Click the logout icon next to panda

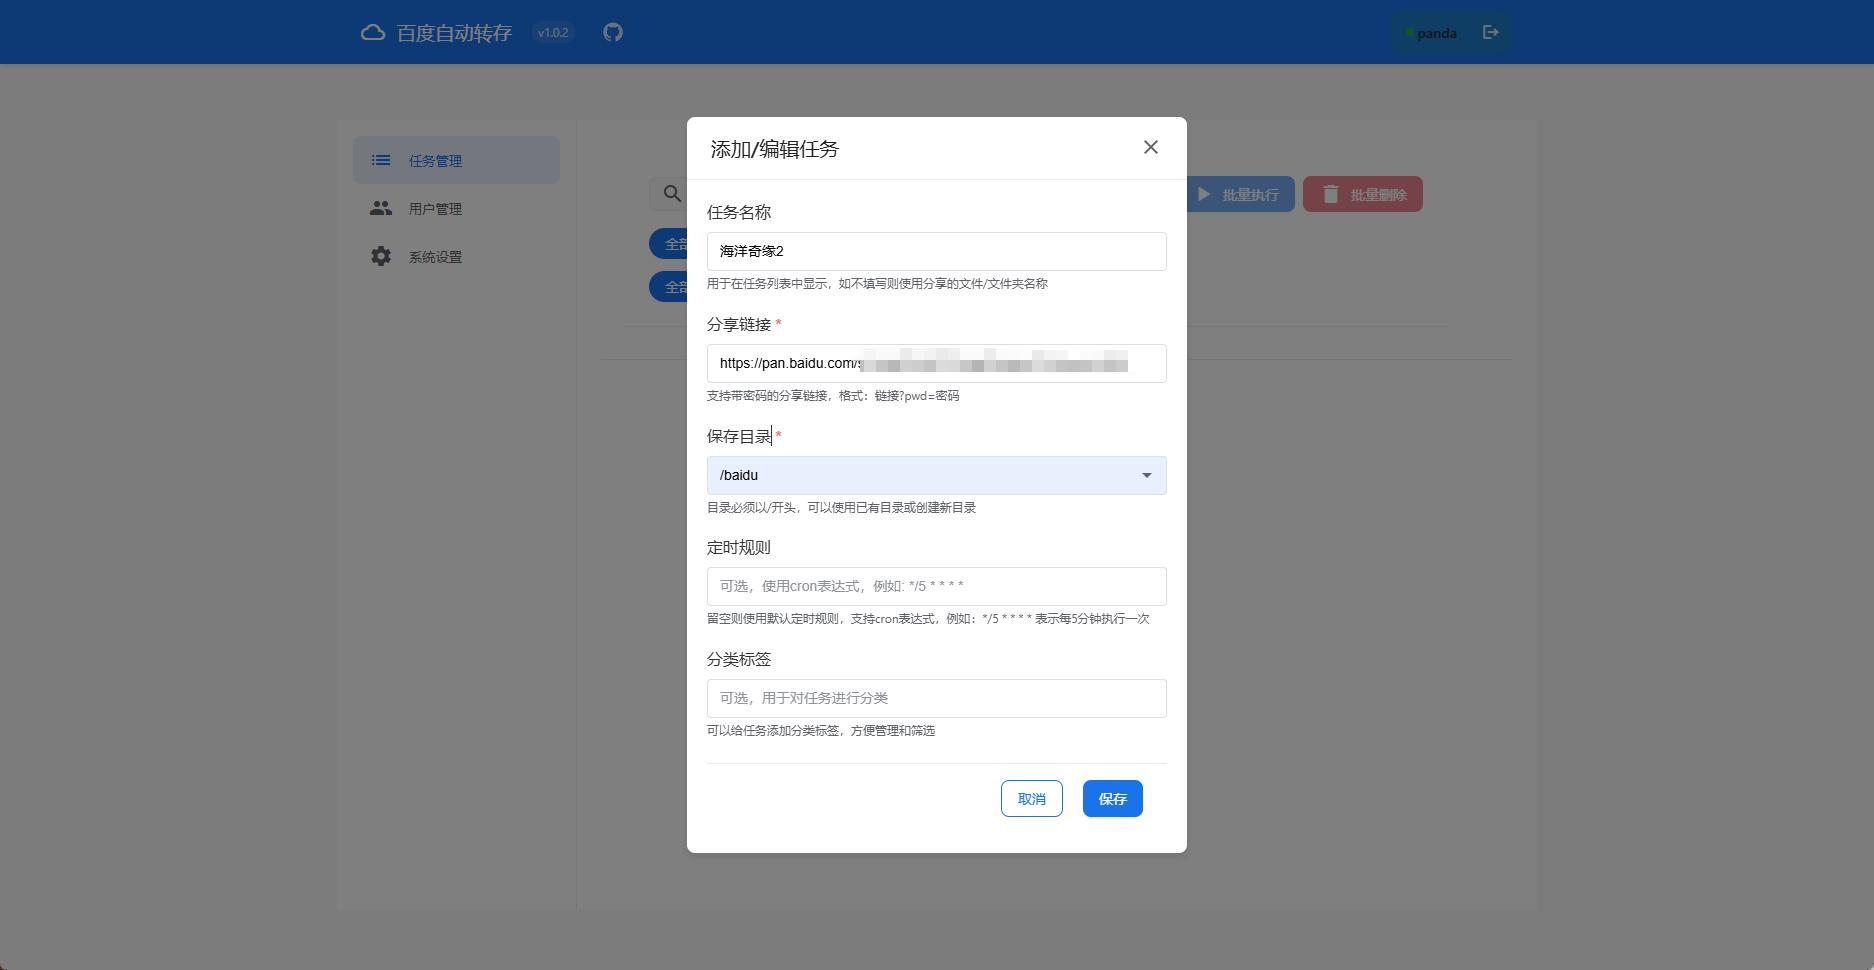tap(1491, 32)
